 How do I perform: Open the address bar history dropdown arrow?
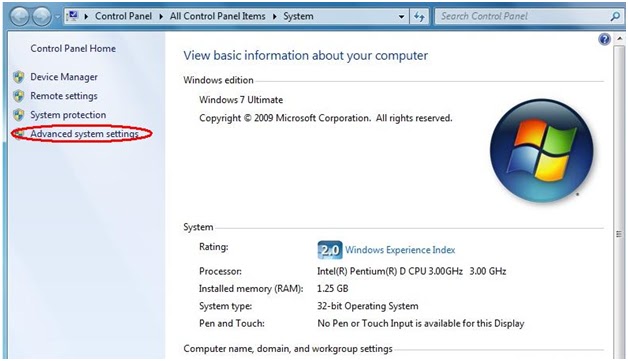[x=401, y=17]
